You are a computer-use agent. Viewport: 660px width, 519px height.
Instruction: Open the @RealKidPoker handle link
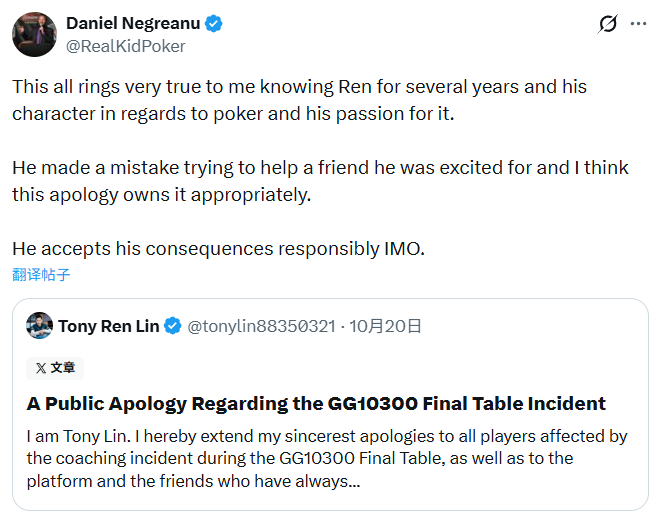(x=125, y=45)
